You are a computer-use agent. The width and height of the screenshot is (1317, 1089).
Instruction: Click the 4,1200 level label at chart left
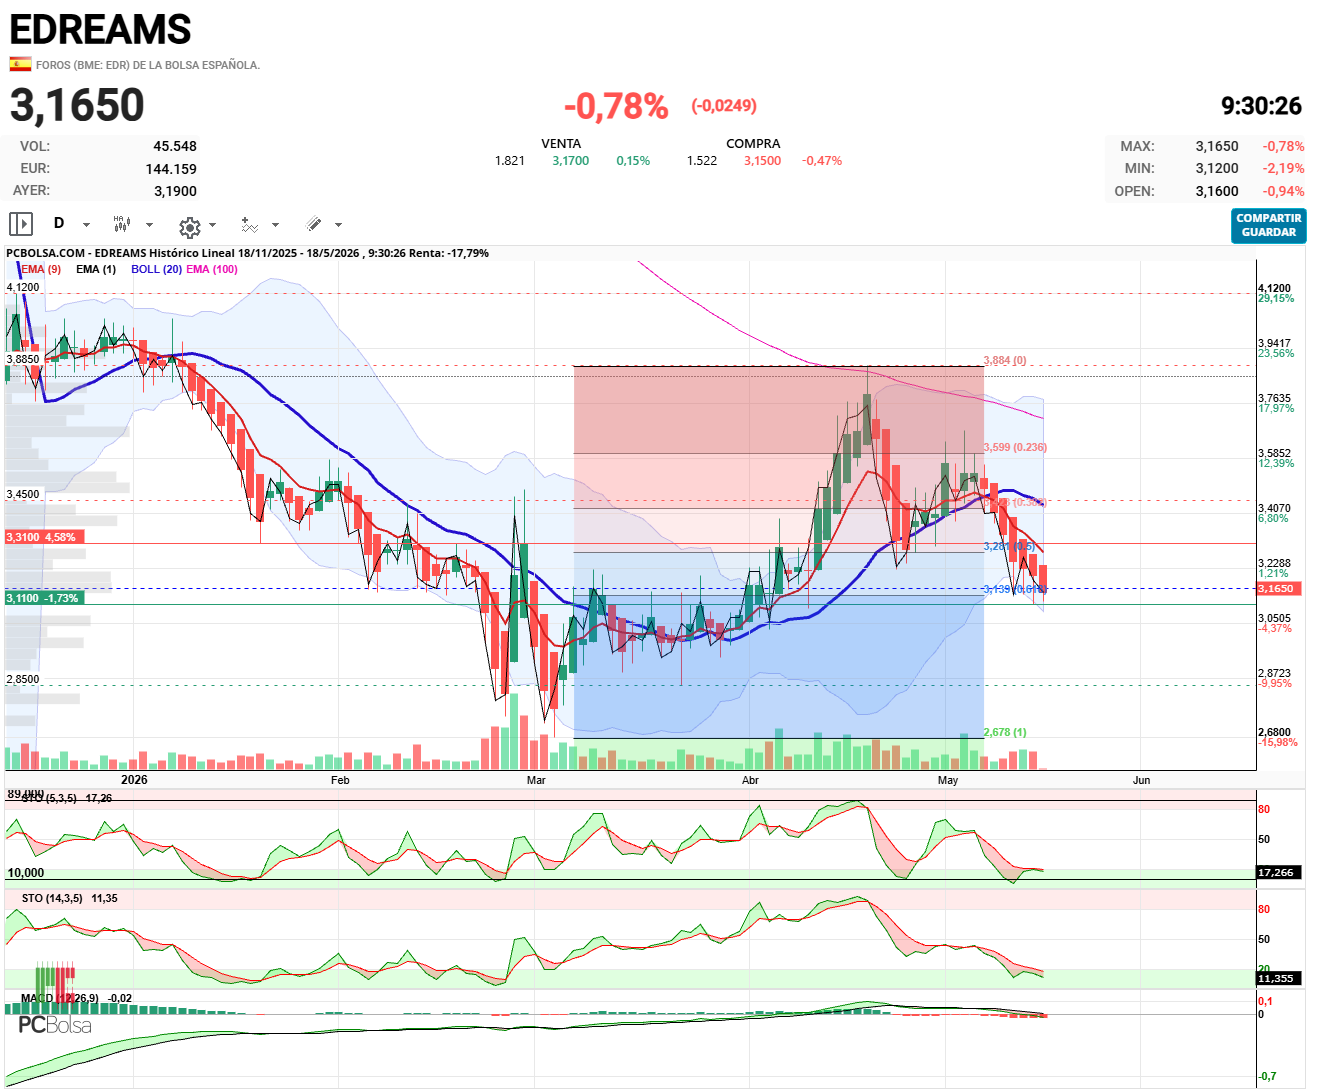point(23,287)
